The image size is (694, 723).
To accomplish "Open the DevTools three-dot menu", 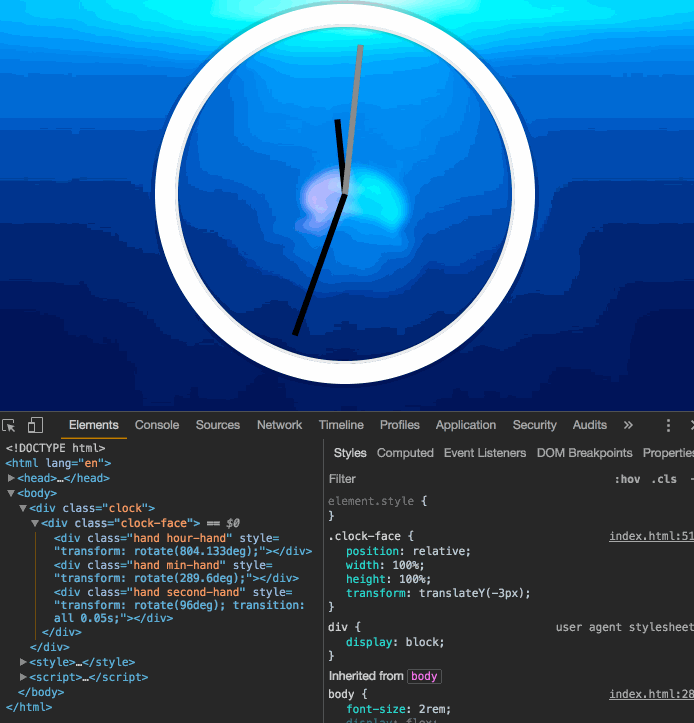I will pos(668,425).
